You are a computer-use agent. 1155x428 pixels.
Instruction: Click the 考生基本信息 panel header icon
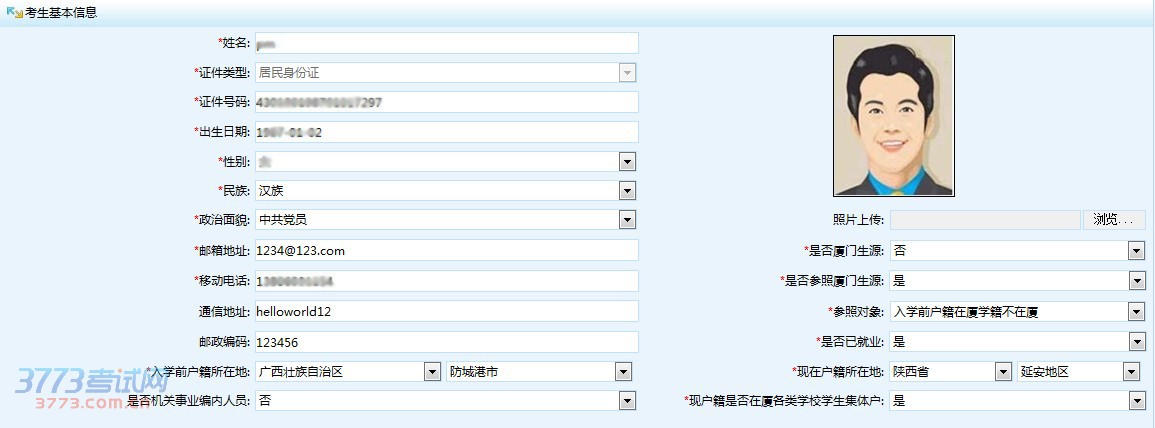pyautogui.click(x=14, y=12)
